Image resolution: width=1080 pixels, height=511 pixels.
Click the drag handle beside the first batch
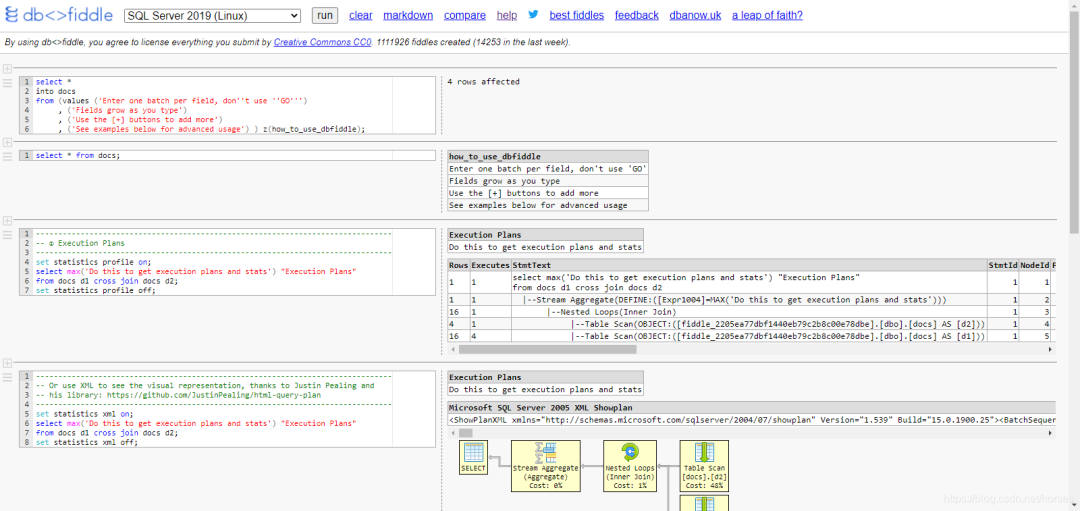7,83
